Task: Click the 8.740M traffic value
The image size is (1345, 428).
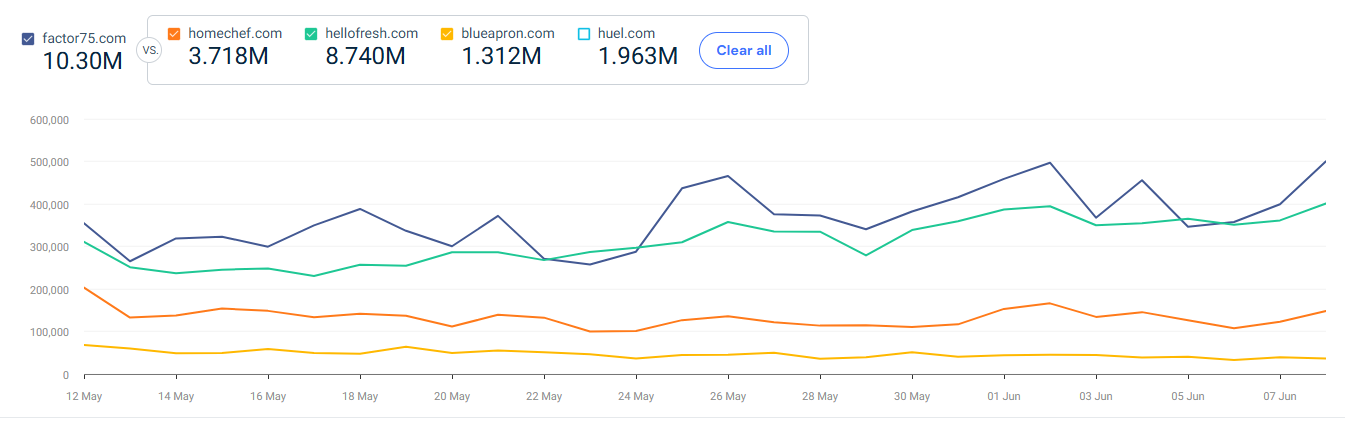Action: 365,56
